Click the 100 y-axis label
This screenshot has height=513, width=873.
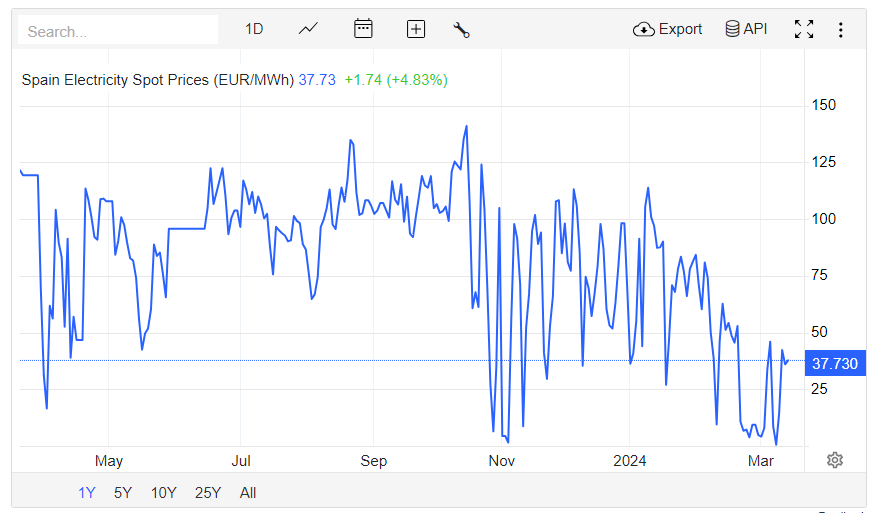tap(823, 219)
